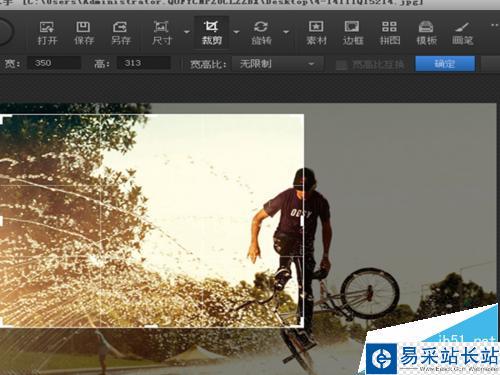500x375 pixels.
Task: Click the crop box's left-edge middle handle
Action: coord(1,221)
